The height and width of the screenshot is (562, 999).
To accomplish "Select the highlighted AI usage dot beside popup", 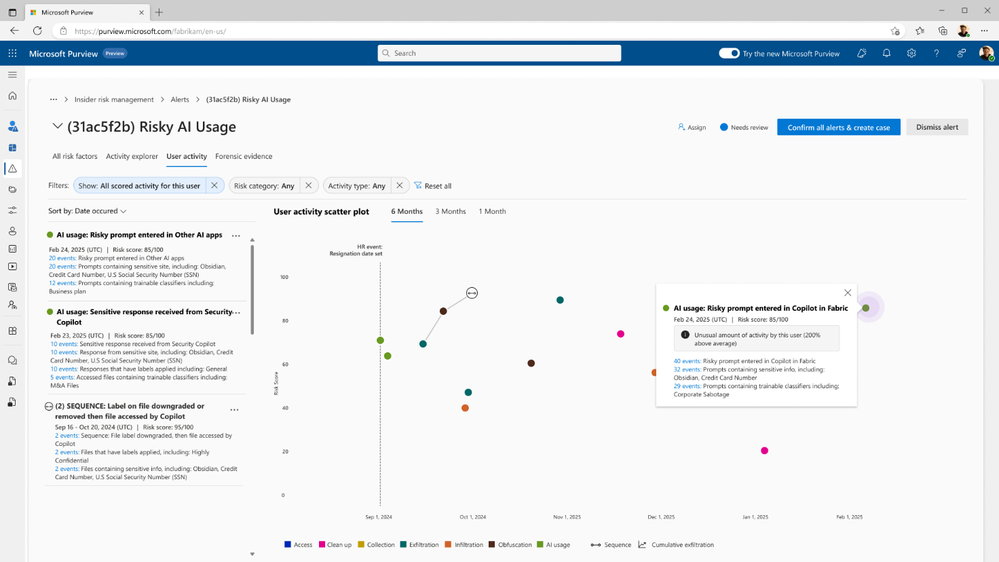I will (866, 308).
